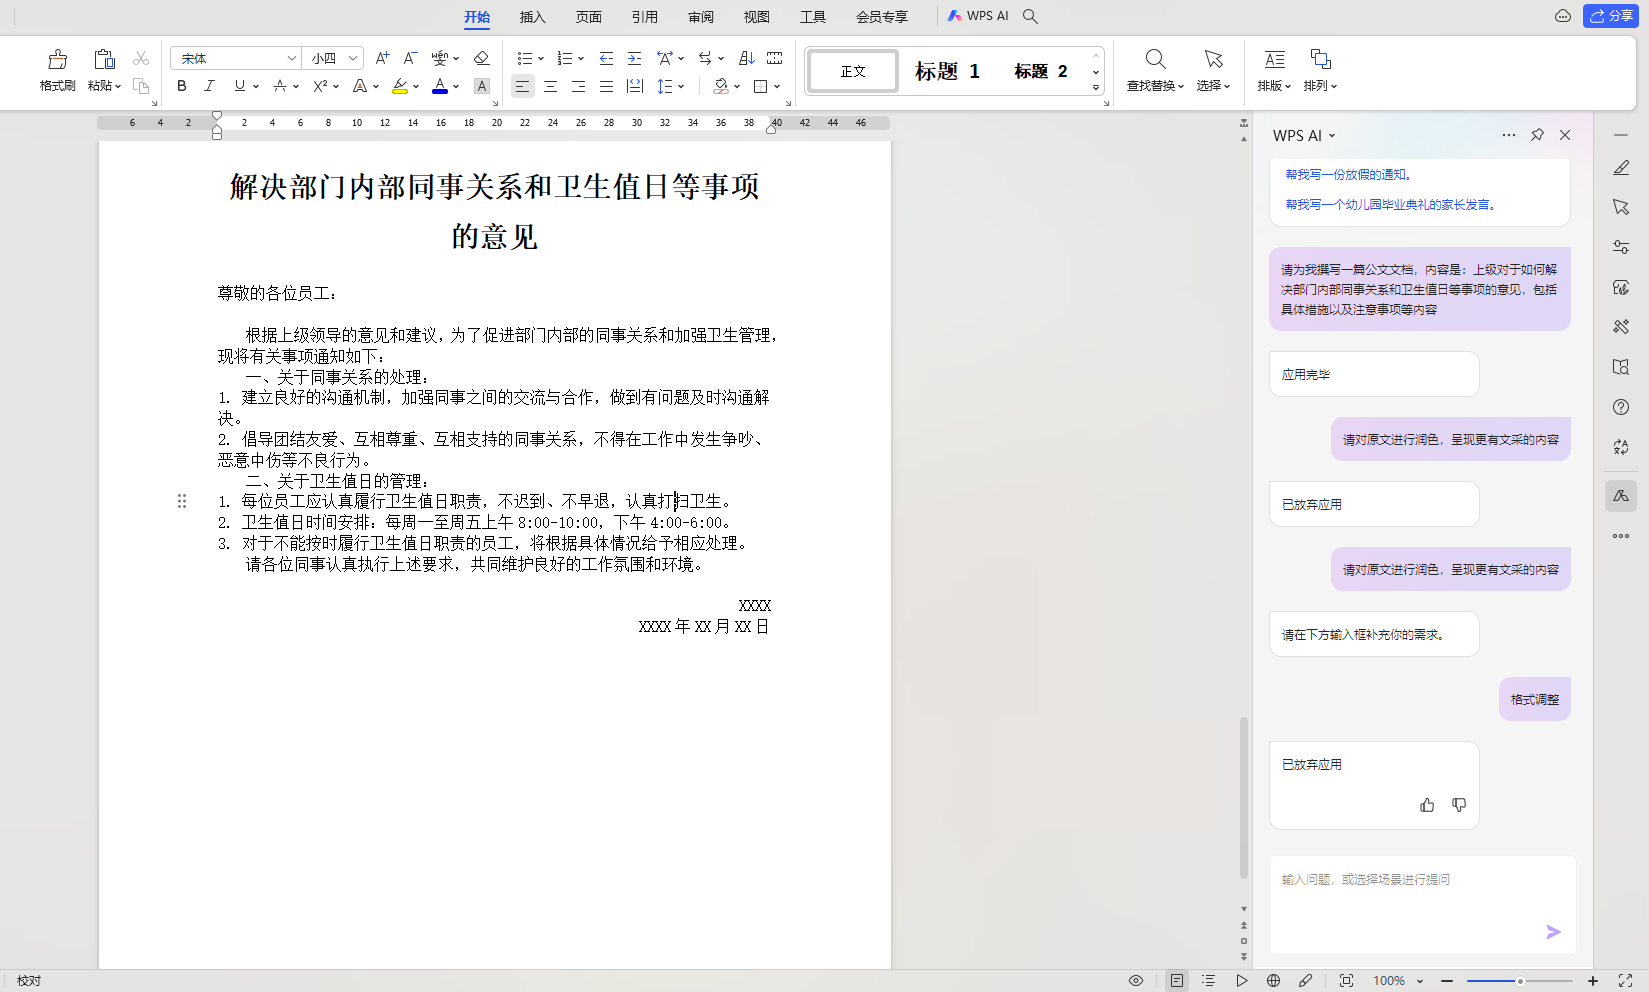1649x992 pixels.
Task: Increase paragraph indent
Action: tap(634, 59)
